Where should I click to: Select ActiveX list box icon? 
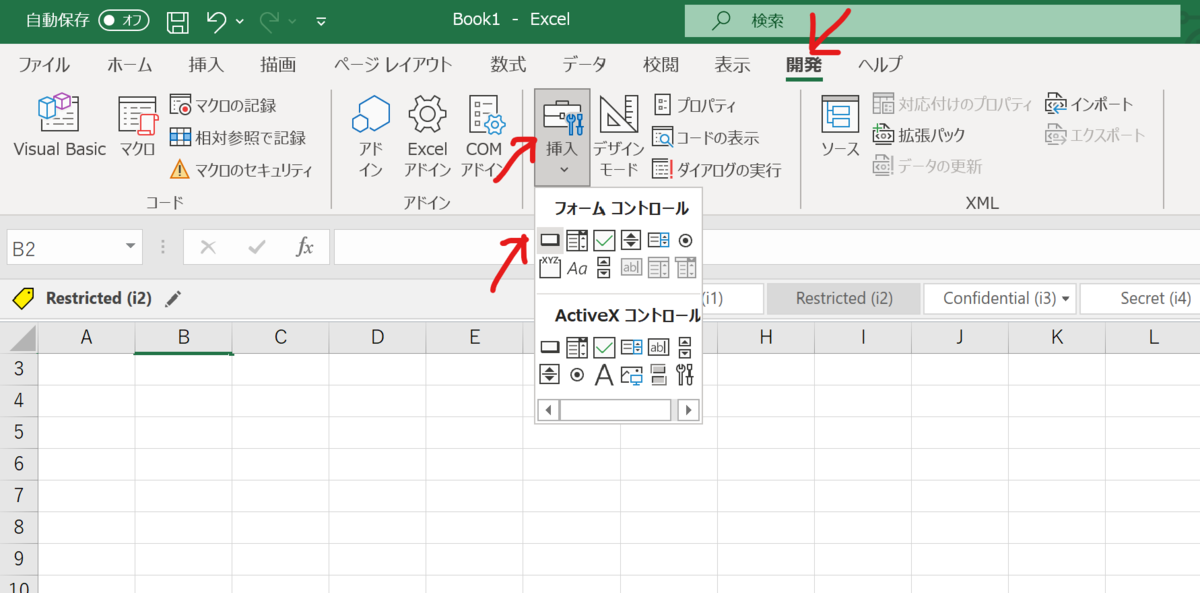coord(631,347)
